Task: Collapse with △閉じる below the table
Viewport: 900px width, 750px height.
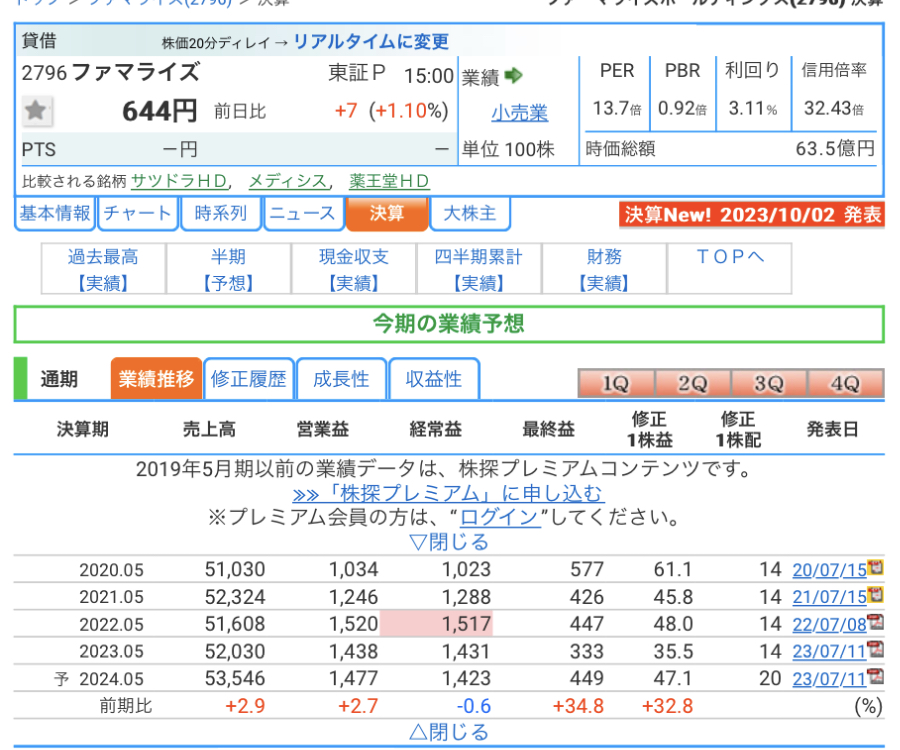Action: click(449, 732)
